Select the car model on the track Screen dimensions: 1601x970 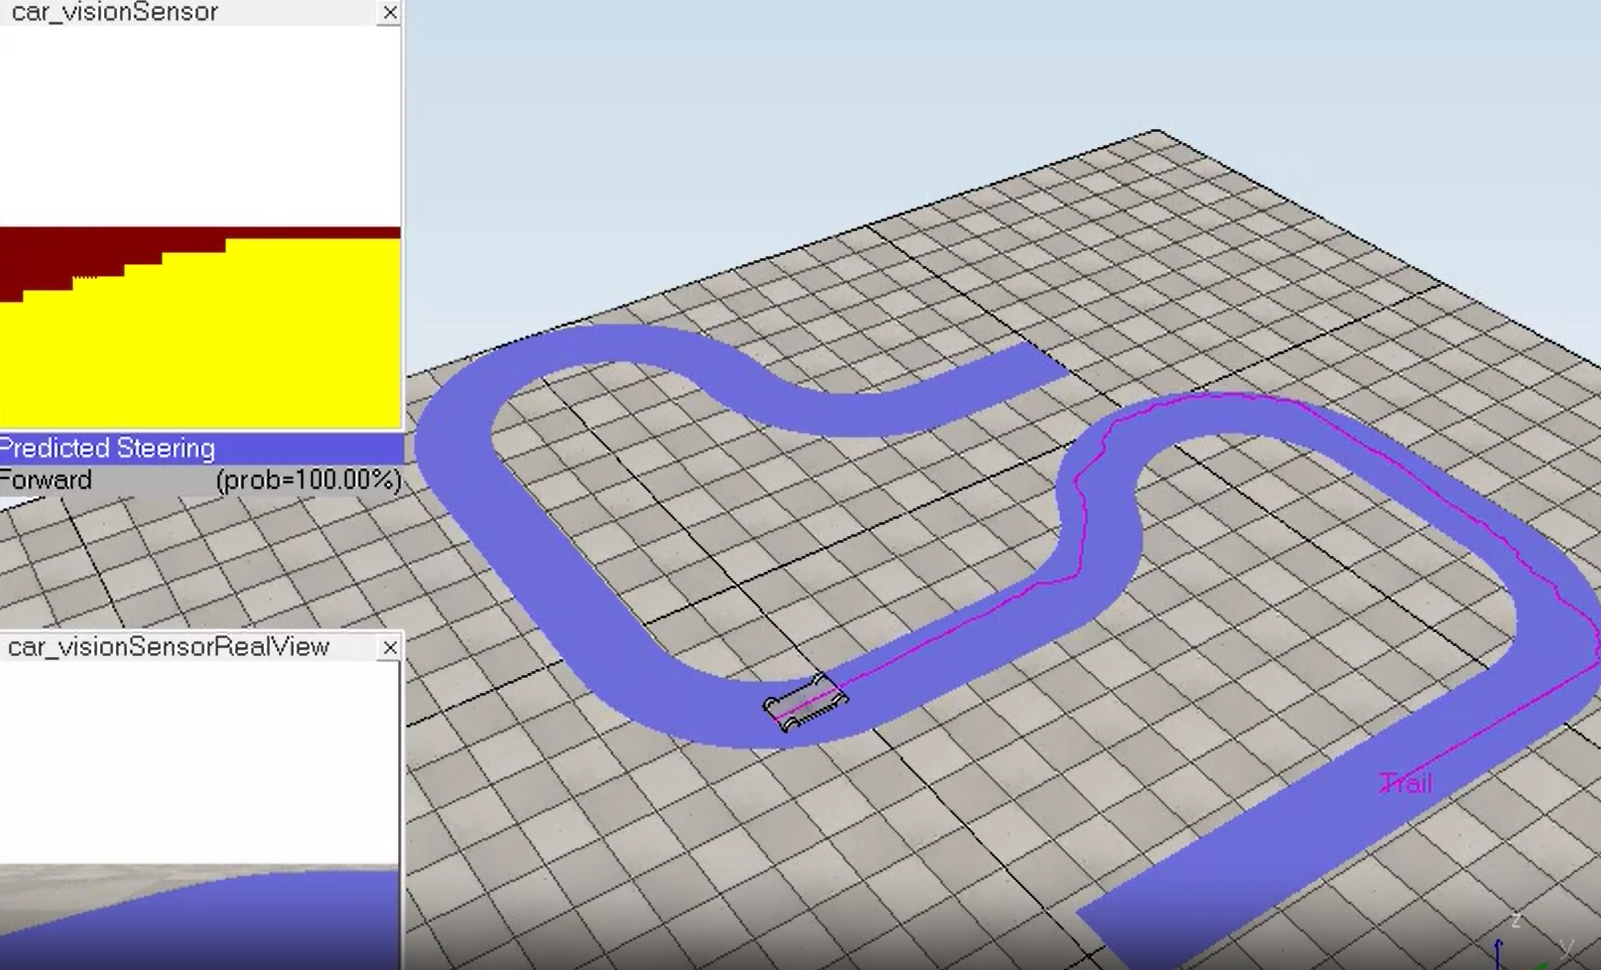coord(805,702)
